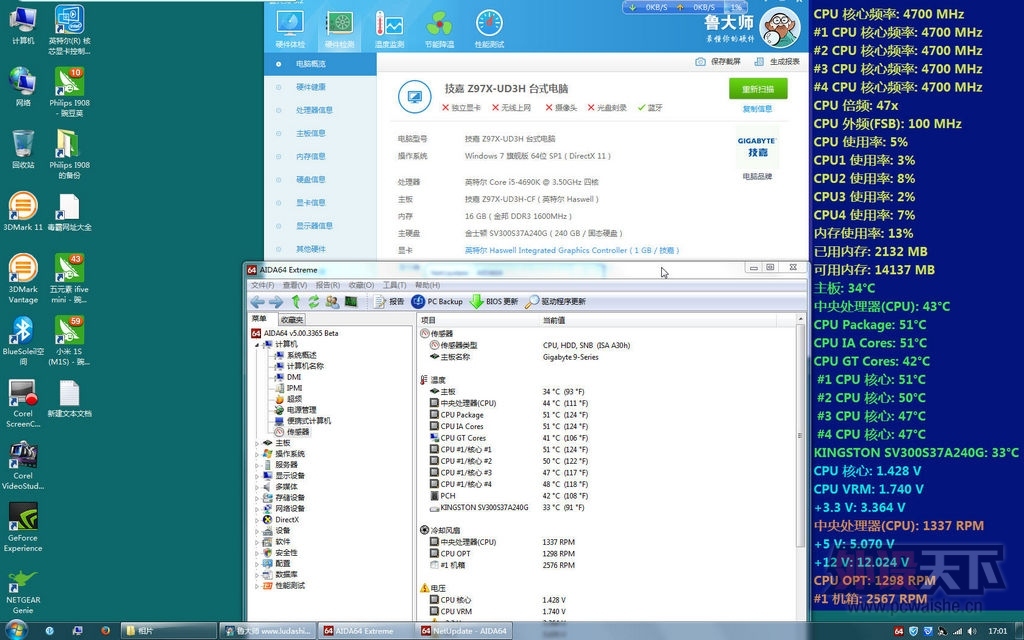
Task: Open the 查看(V) menu in AIDA64
Action: (295, 285)
